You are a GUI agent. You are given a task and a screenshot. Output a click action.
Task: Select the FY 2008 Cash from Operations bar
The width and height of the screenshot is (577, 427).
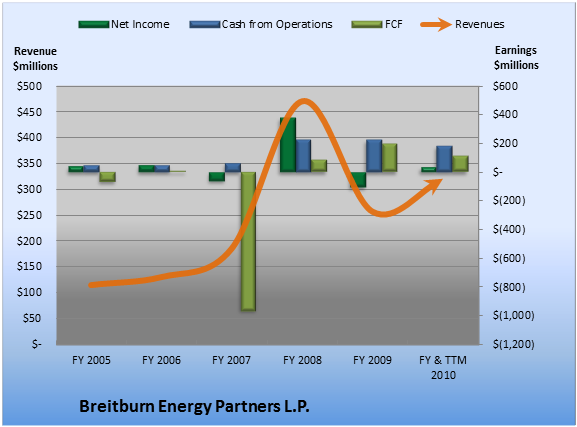pyautogui.click(x=304, y=156)
